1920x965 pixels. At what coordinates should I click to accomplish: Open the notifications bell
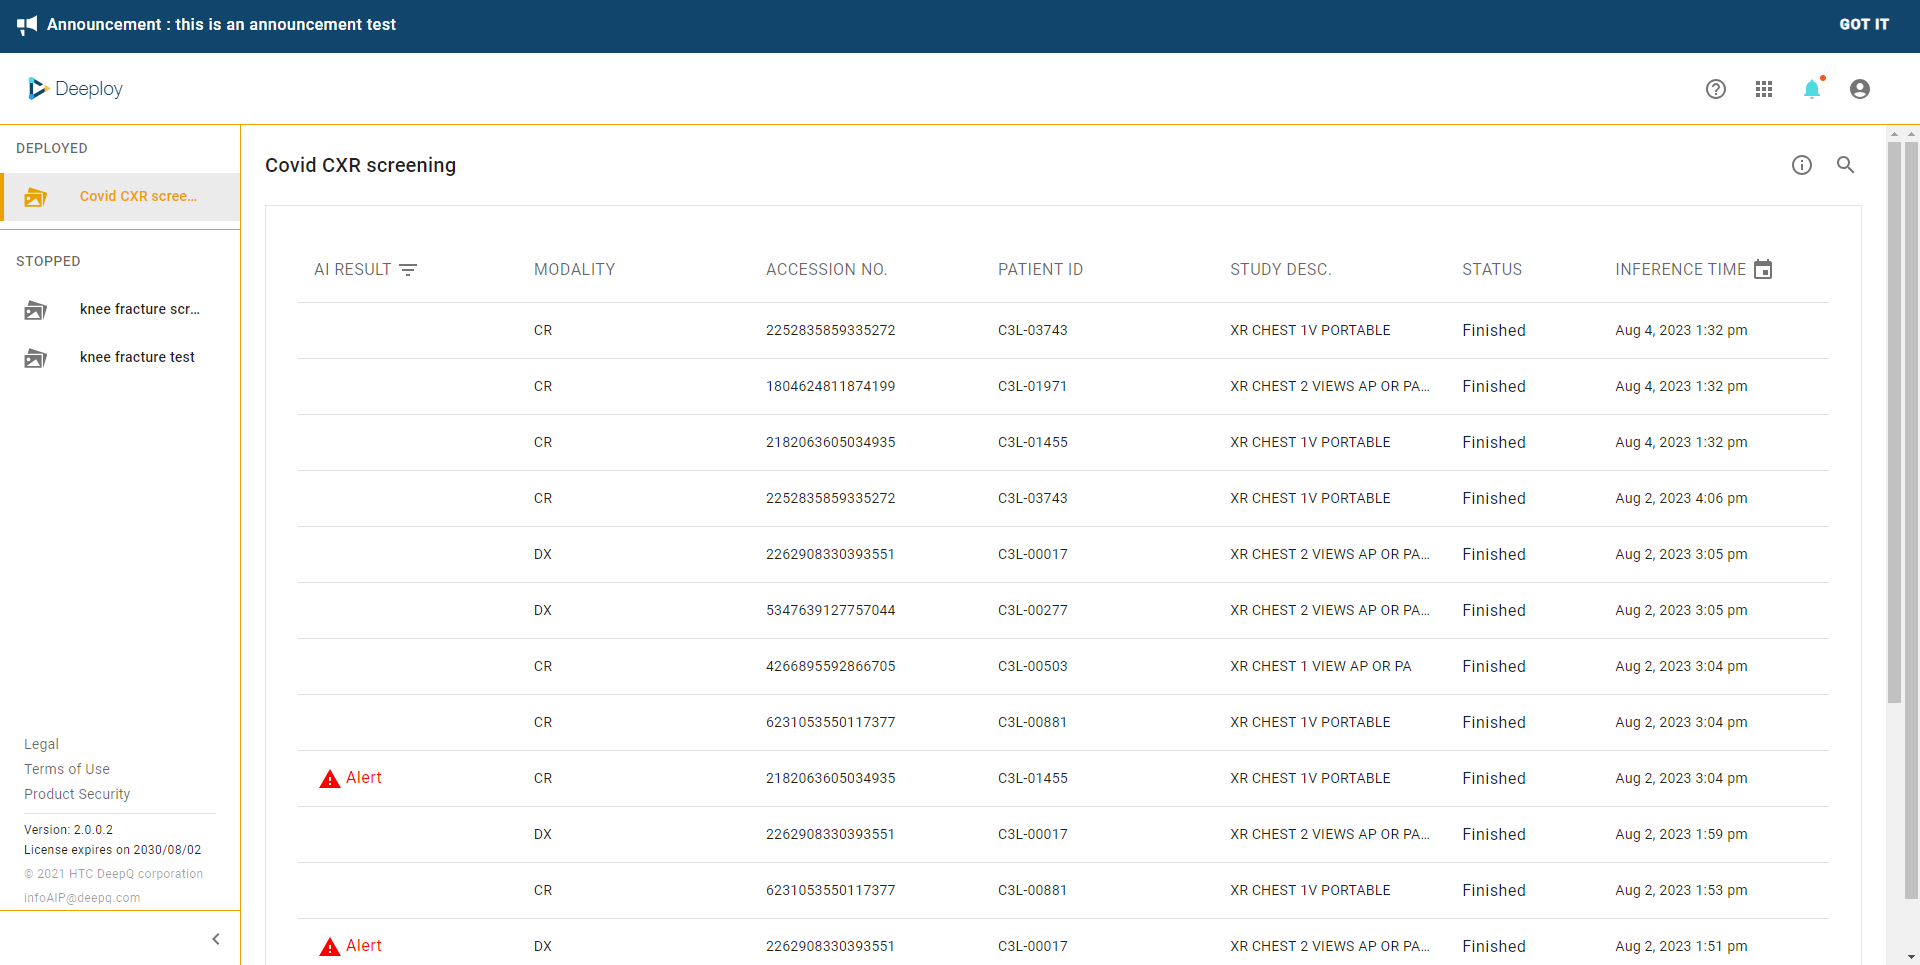pos(1811,89)
